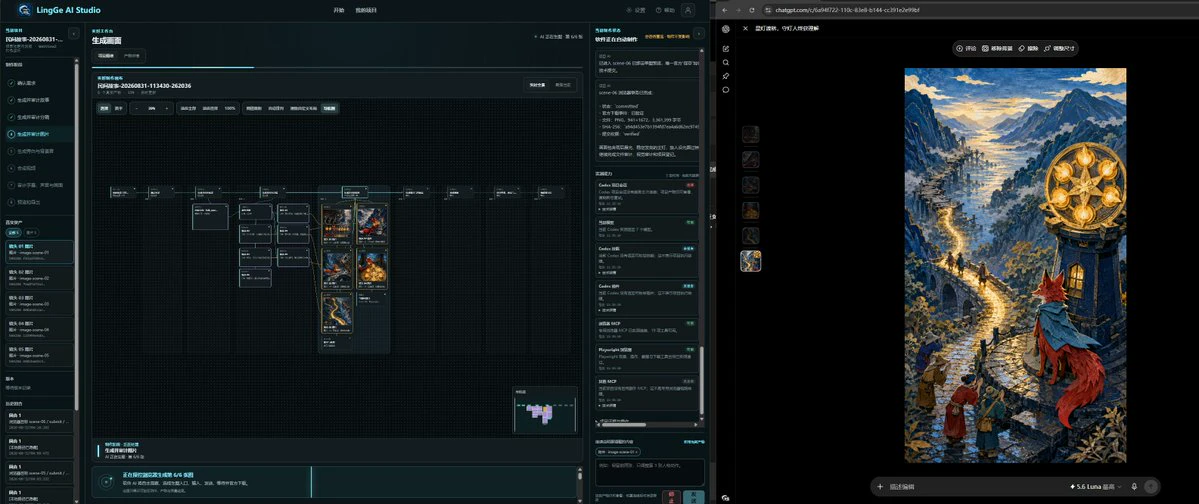Click the send arrow in ChatGPT prompt bar

1152,486
